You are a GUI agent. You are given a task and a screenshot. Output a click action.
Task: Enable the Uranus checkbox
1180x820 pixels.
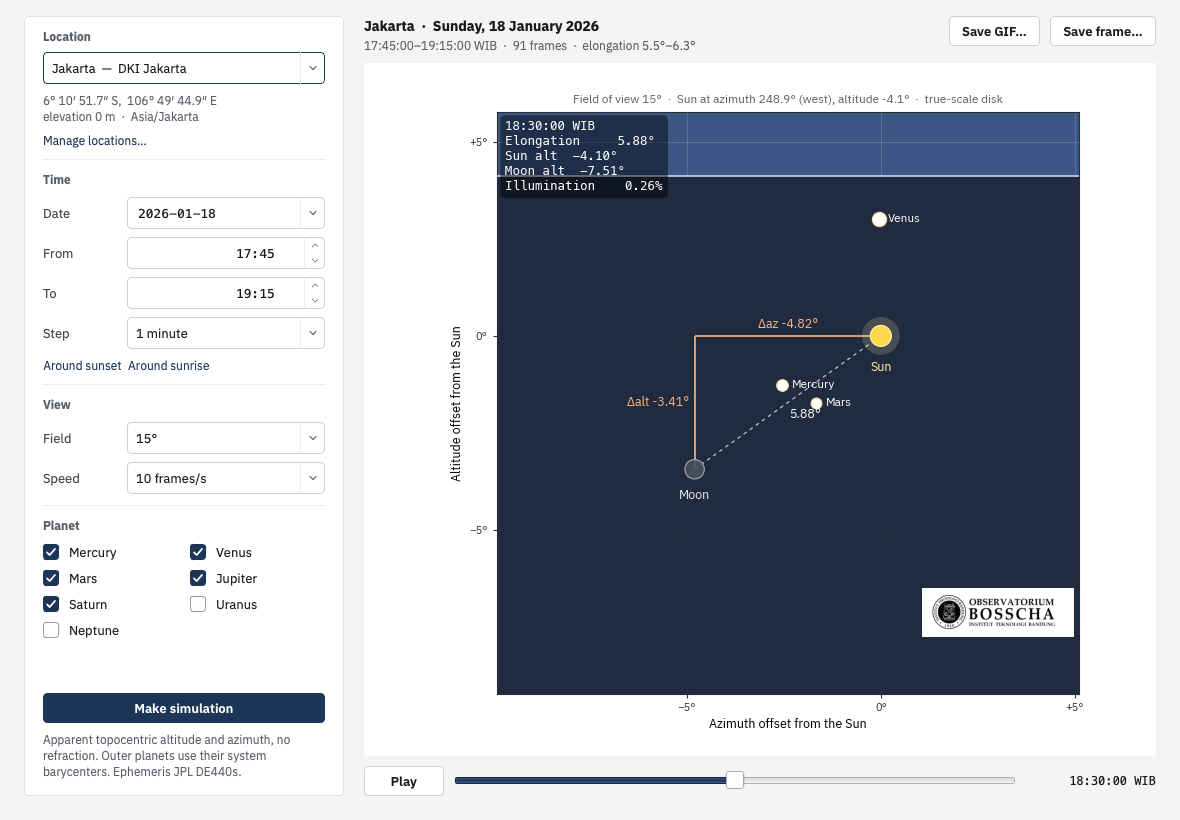198,604
